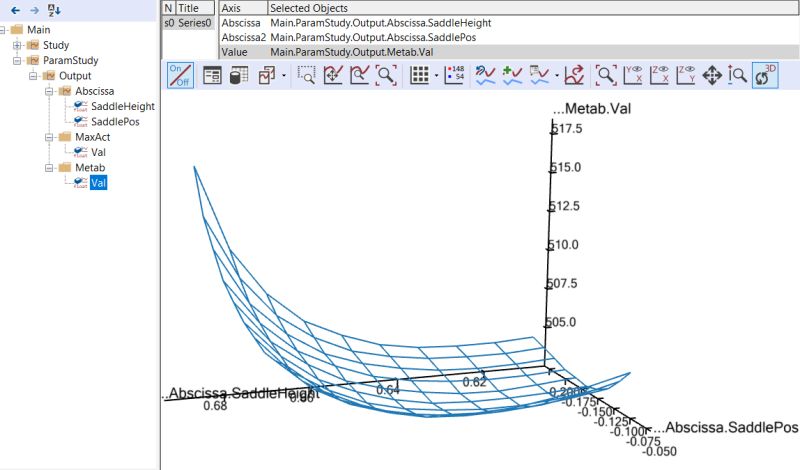Click the edit series curve icon
This screenshot has width=800, height=470.
pos(485,76)
